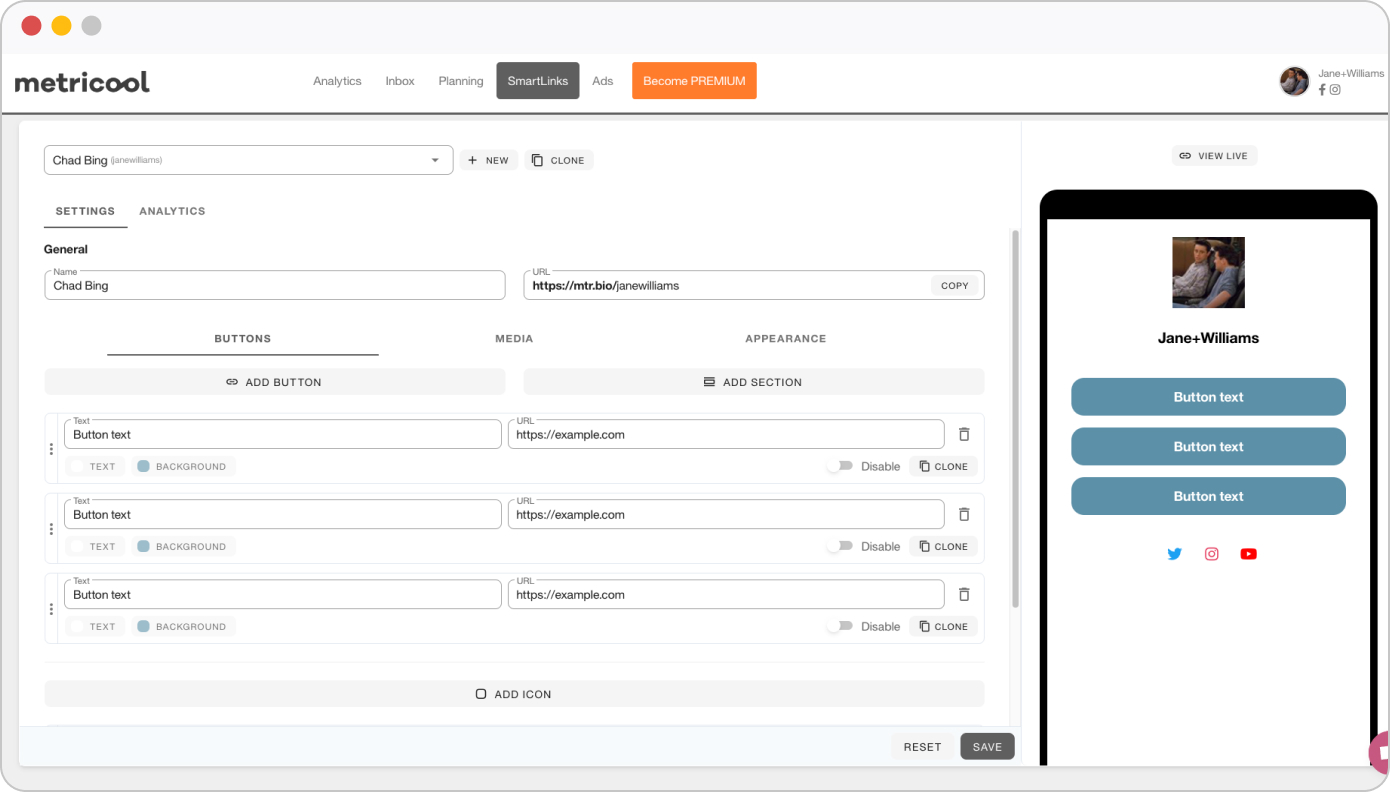Click the settings panel vertical scrollbar
The height and width of the screenshot is (792, 1390).
coord(1015,418)
